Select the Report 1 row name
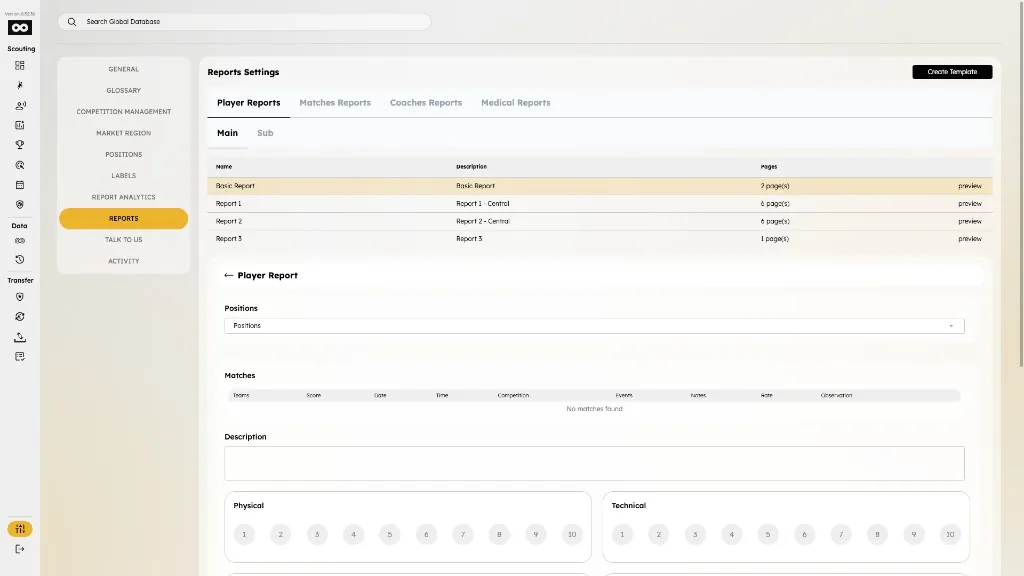The width and height of the screenshot is (1024, 576). tap(229, 204)
